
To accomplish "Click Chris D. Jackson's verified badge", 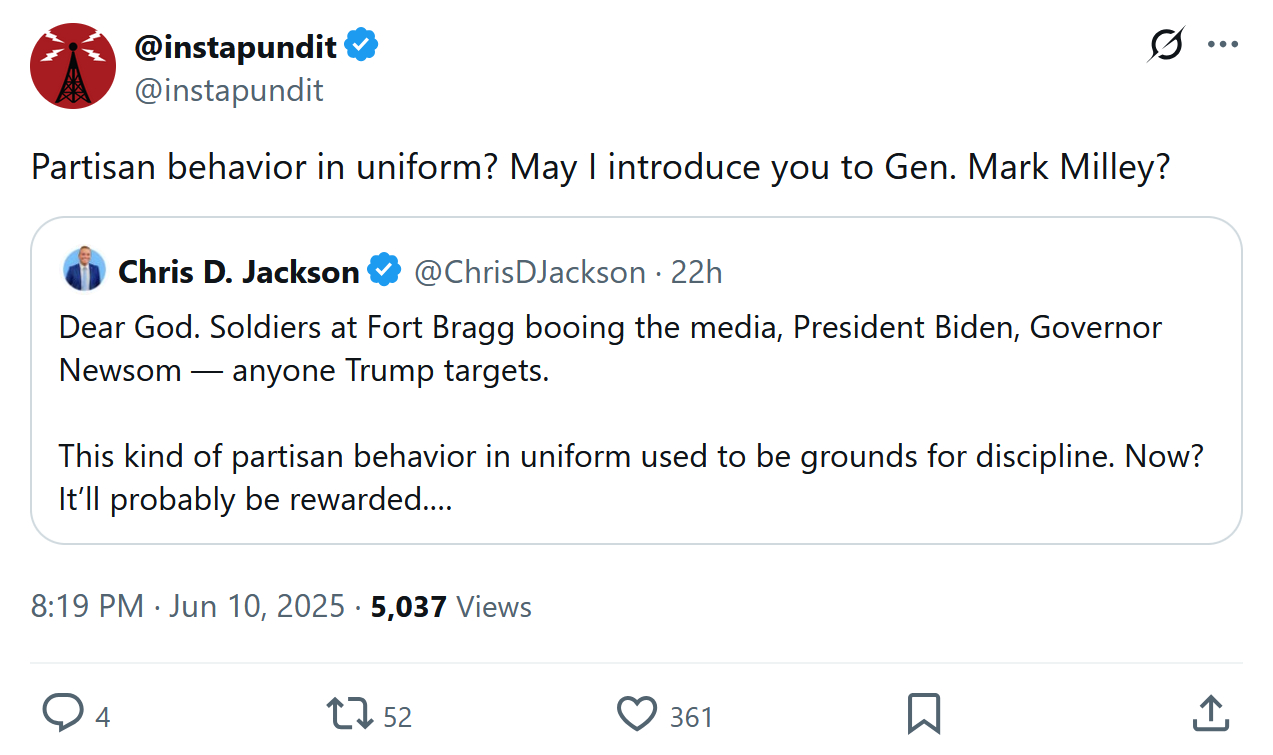I will pyautogui.click(x=384, y=271).
